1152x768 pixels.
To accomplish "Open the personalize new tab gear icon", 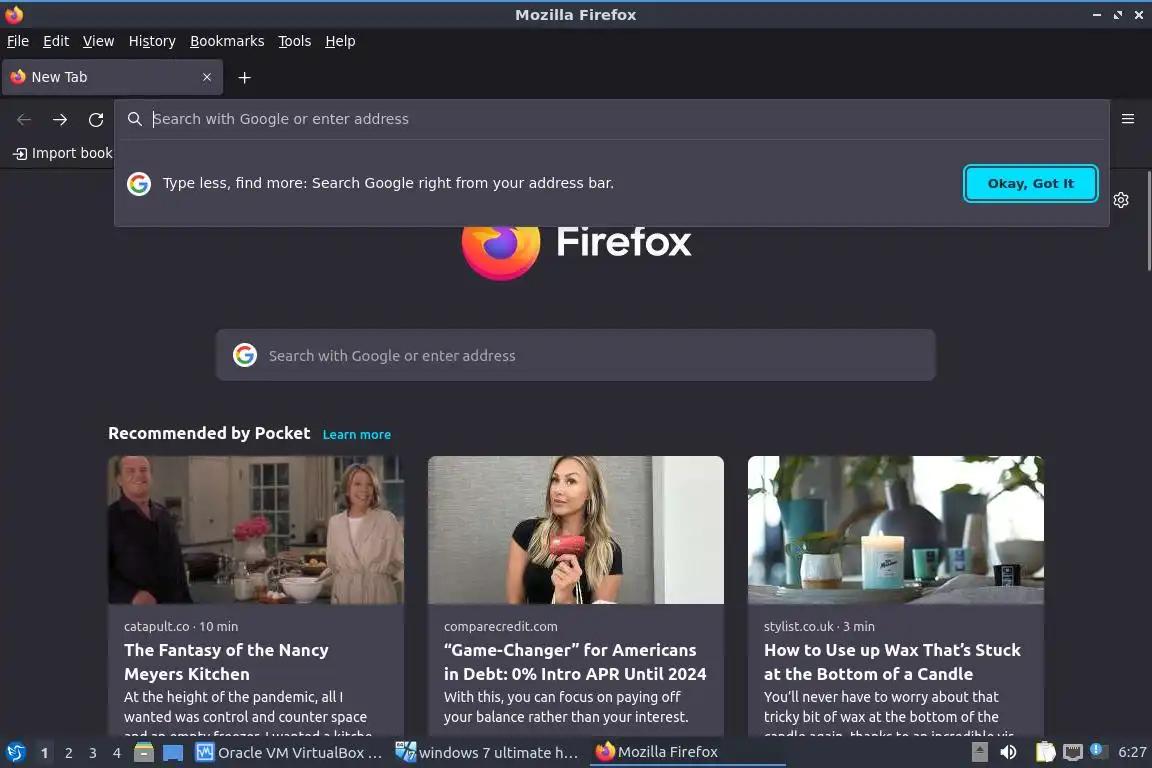I will [x=1121, y=200].
